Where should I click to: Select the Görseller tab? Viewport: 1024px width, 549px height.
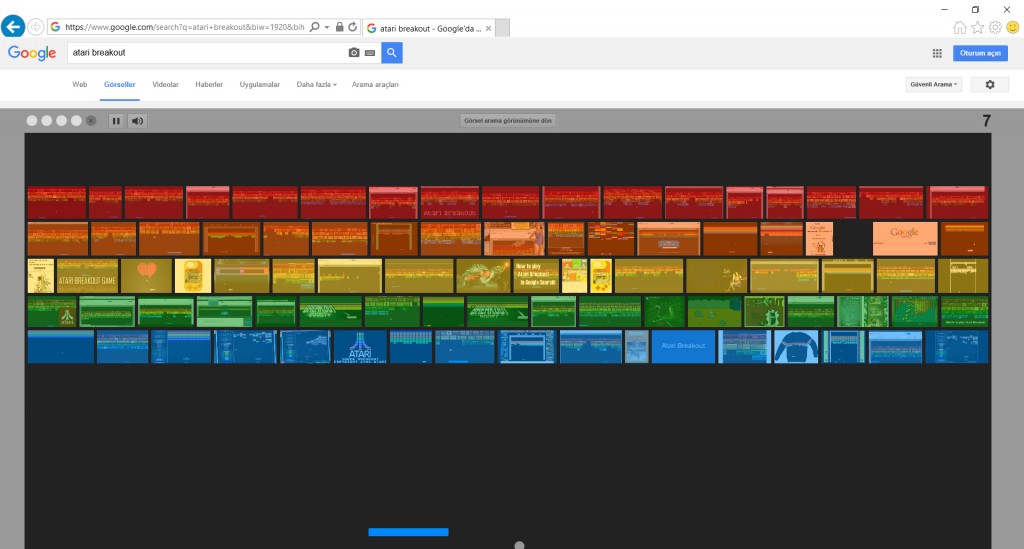(120, 84)
